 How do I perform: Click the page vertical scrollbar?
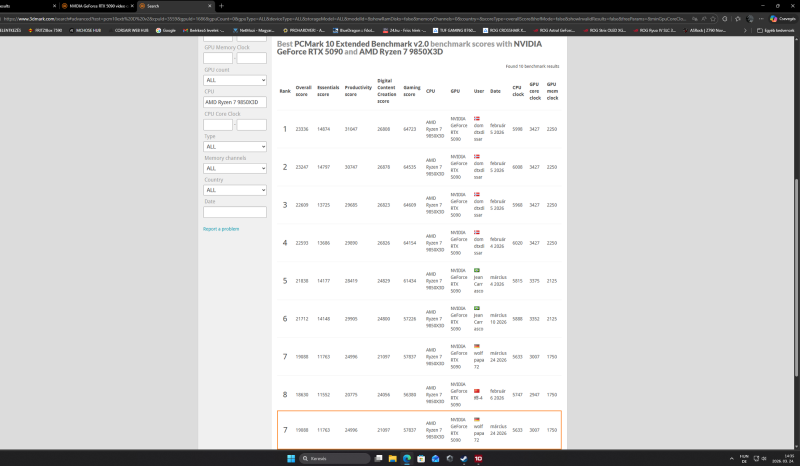click(x=796, y=278)
